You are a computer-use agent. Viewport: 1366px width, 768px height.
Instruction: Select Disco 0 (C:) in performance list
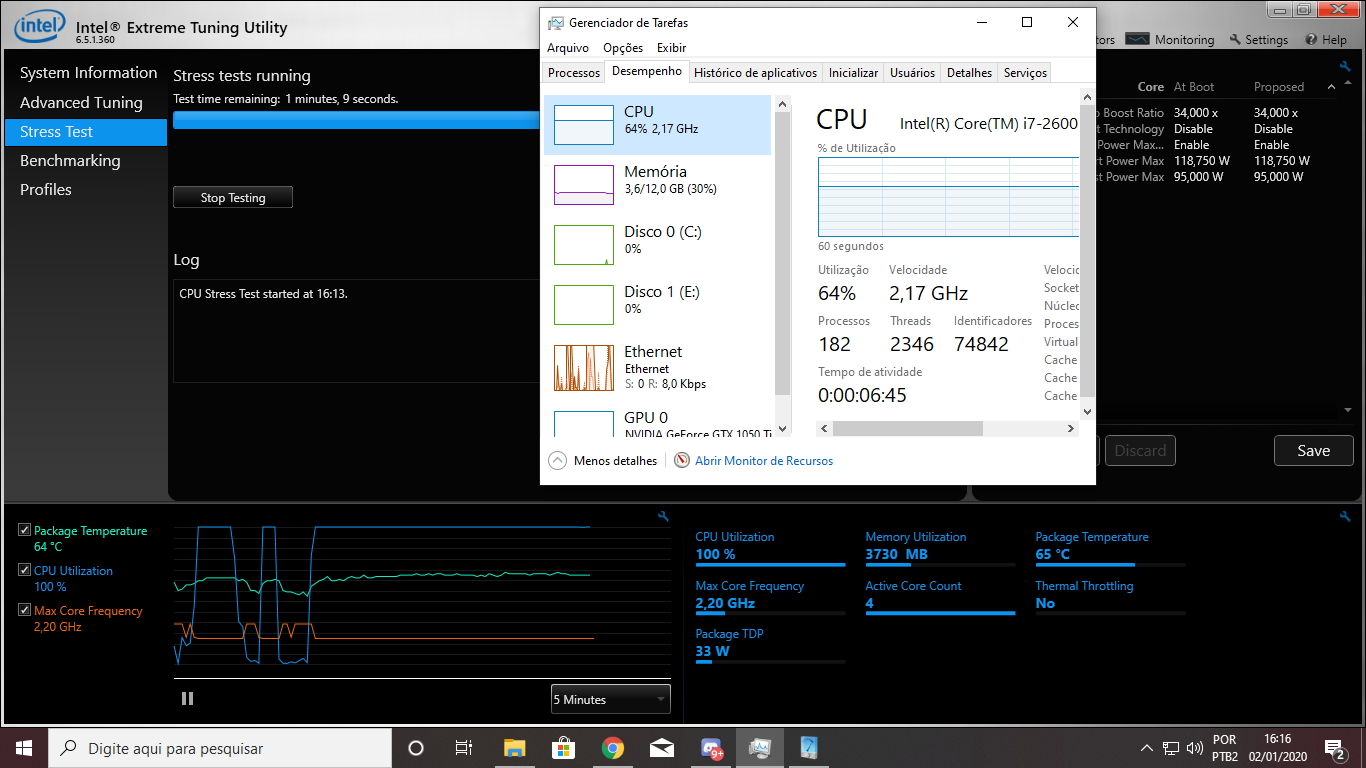657,245
